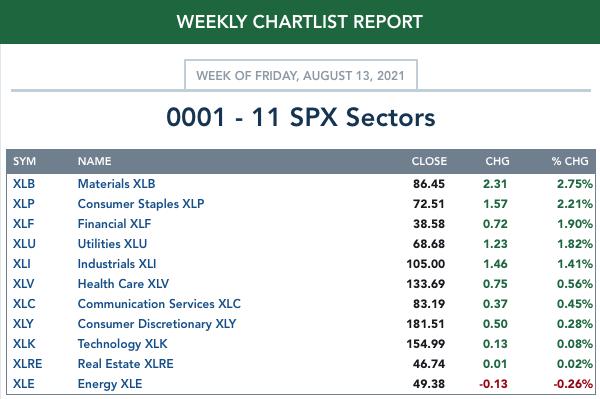600x399 pixels.
Task: Sort by the % CHG column header
Action: pos(570,161)
